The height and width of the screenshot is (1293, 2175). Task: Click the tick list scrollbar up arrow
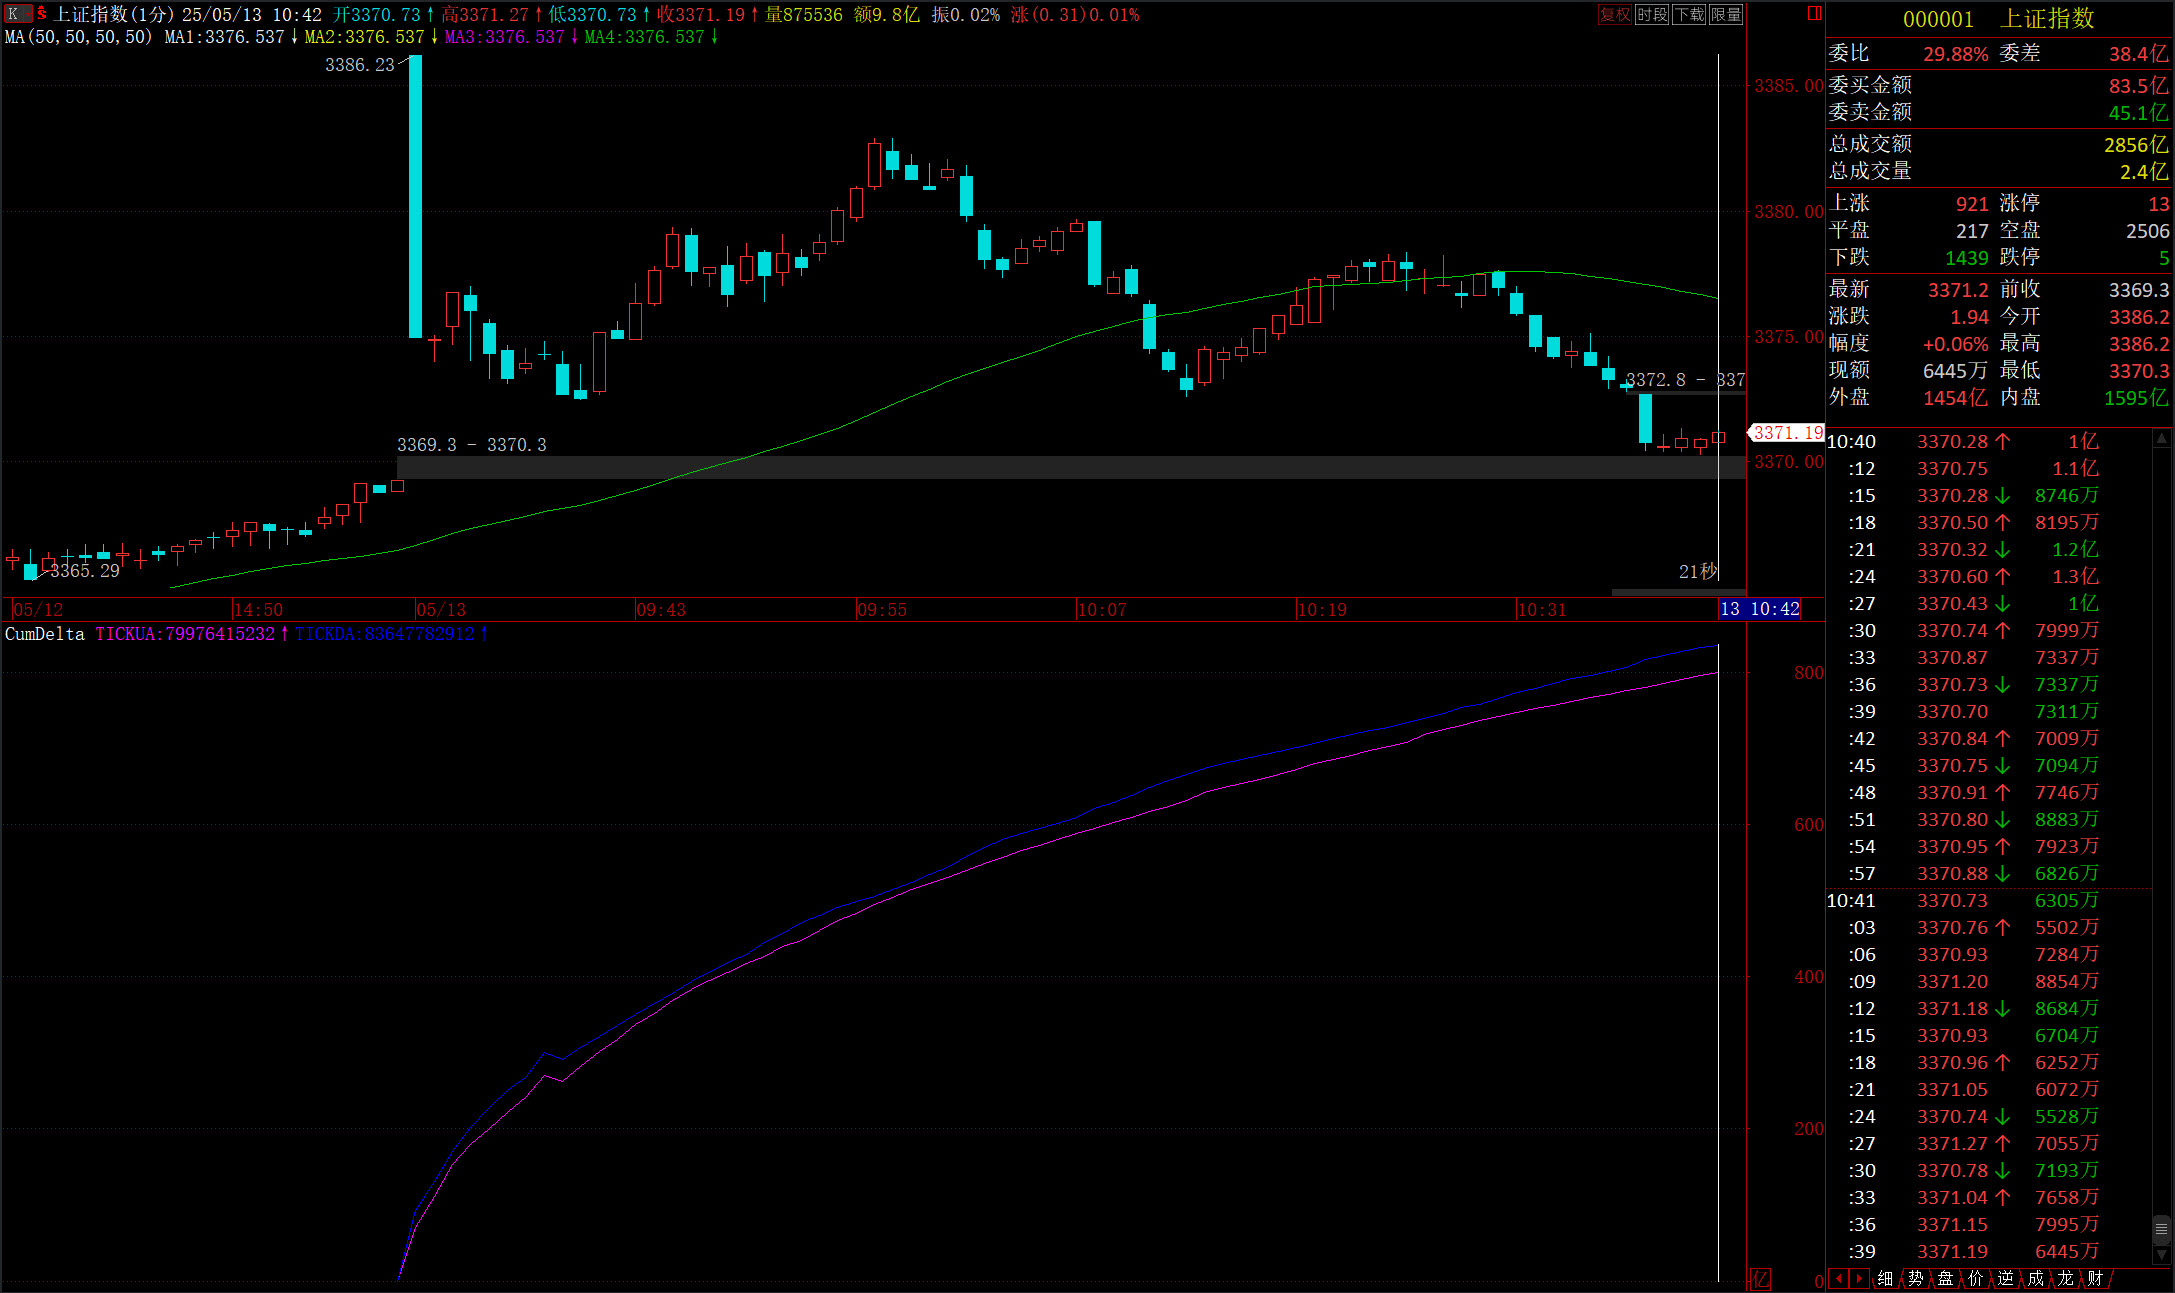point(2161,438)
